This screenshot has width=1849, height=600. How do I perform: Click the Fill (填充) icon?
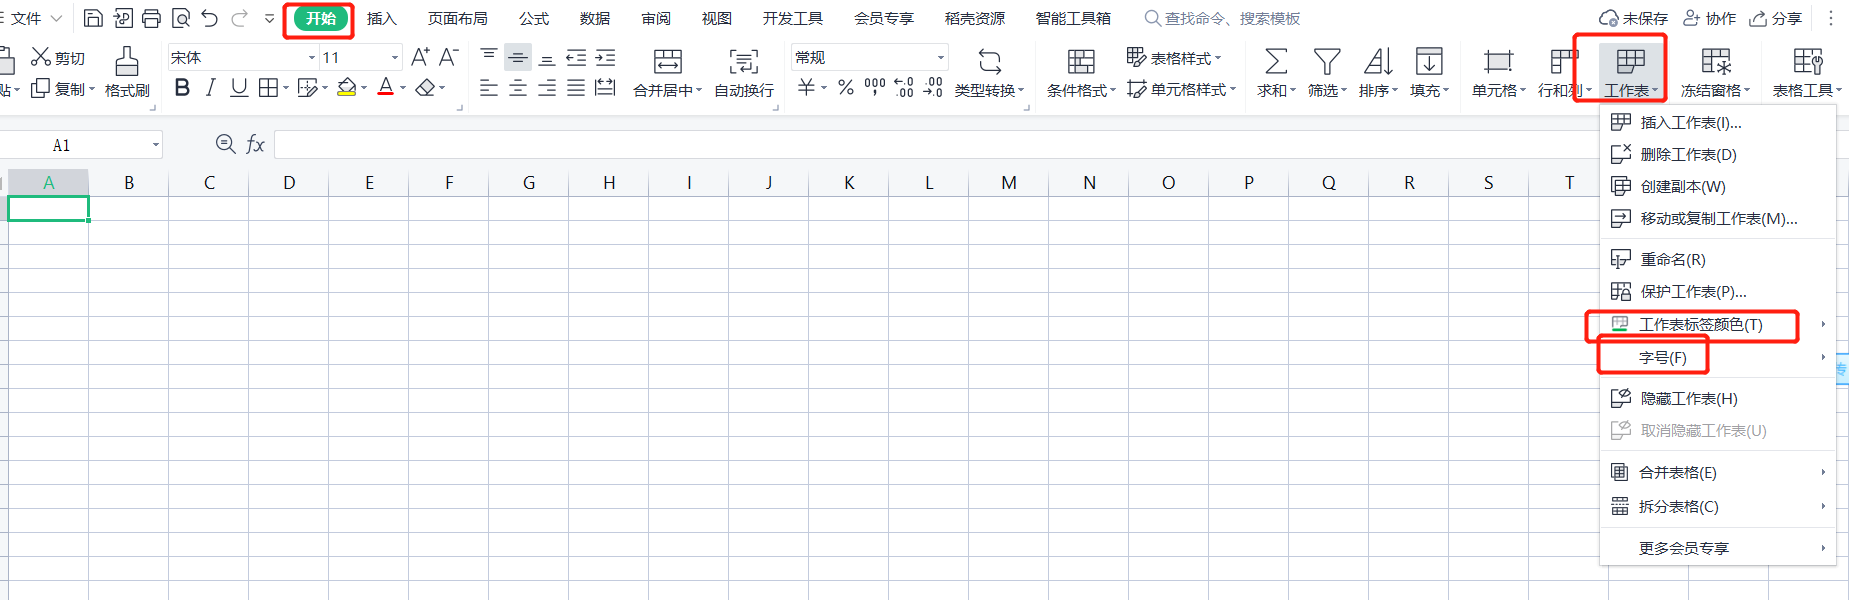click(1429, 61)
